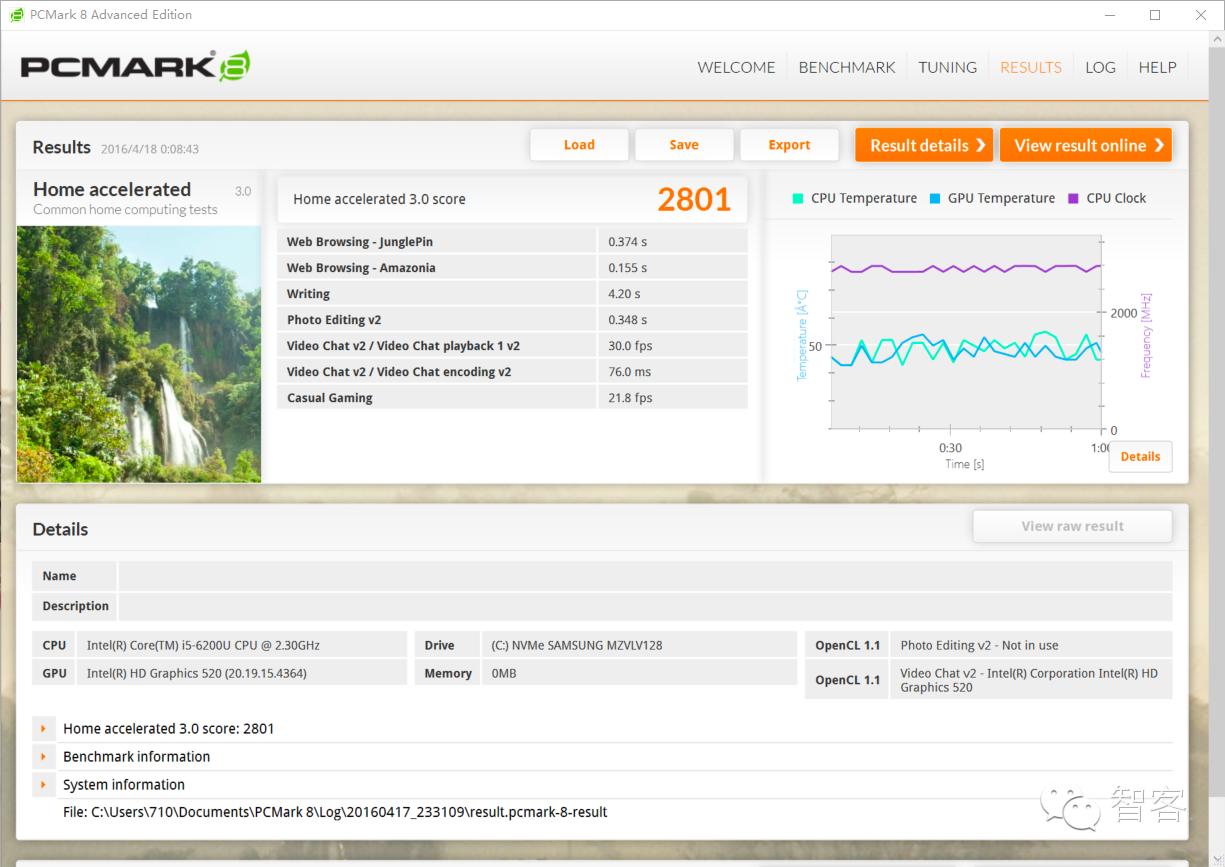Switch to the BENCHMARK tab
Screen dimensions: 1225x867
pyautogui.click(x=846, y=67)
